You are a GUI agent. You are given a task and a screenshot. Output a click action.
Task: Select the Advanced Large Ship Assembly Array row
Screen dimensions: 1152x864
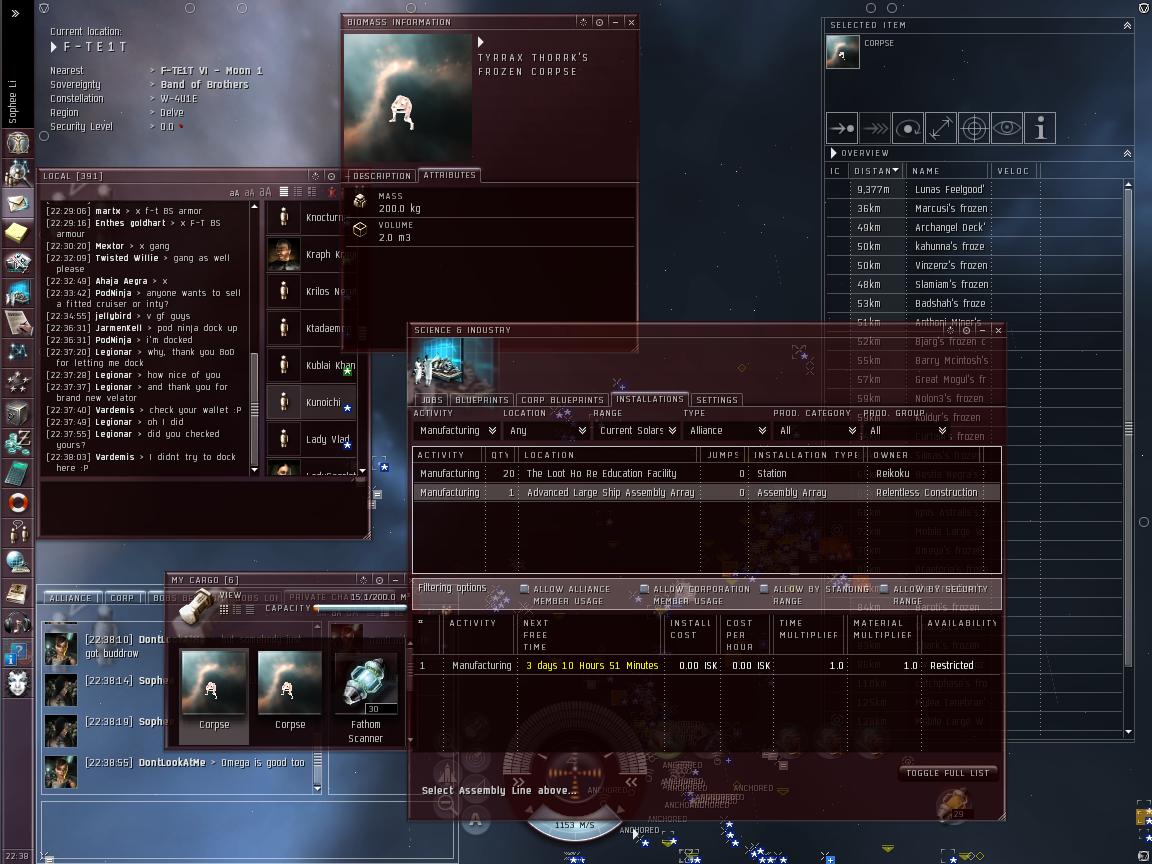coord(706,492)
